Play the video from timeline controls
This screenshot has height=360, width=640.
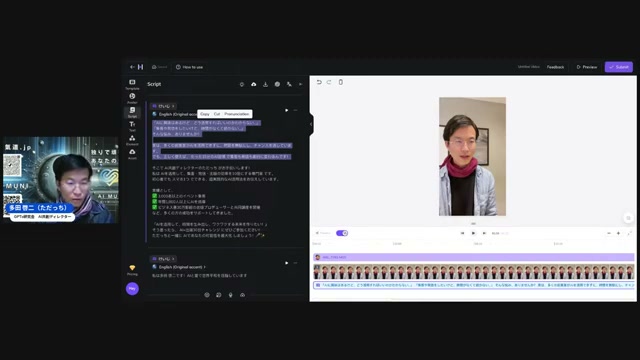(x=473, y=233)
